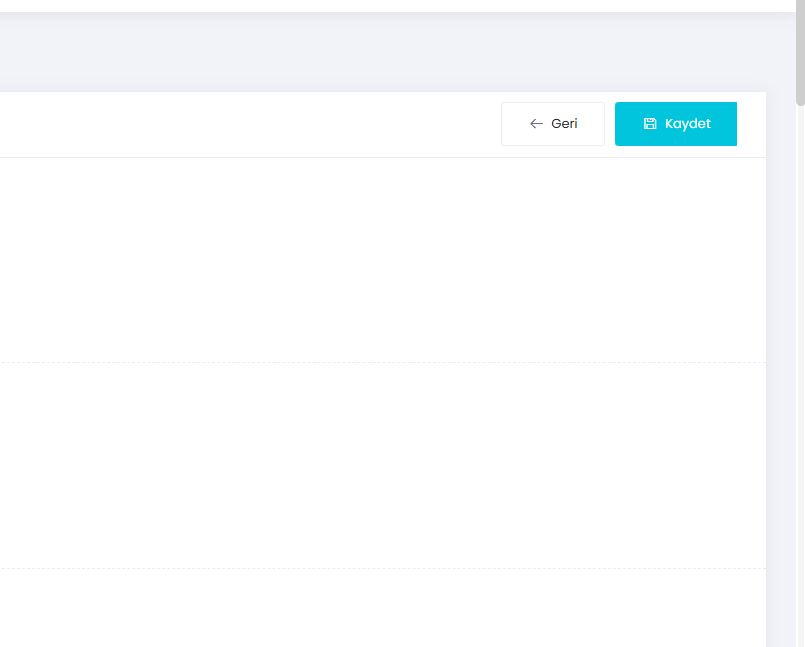This screenshot has width=805, height=647.
Task: Click the gray page background above the card
Action: pyautogui.click(x=380, y=55)
